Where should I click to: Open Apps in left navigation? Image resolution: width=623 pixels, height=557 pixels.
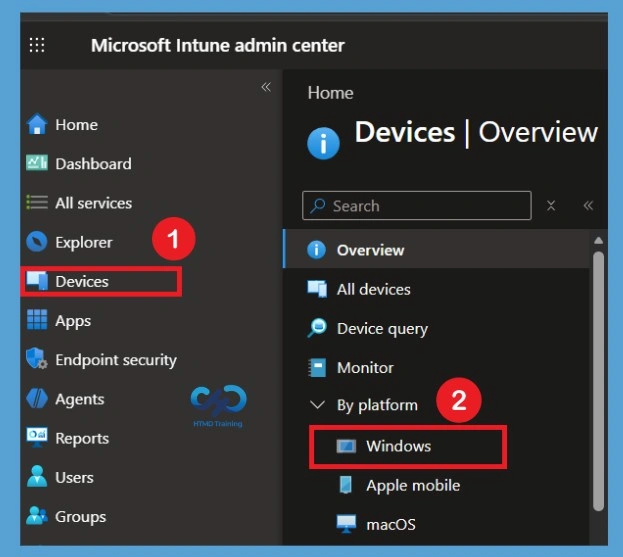(73, 321)
